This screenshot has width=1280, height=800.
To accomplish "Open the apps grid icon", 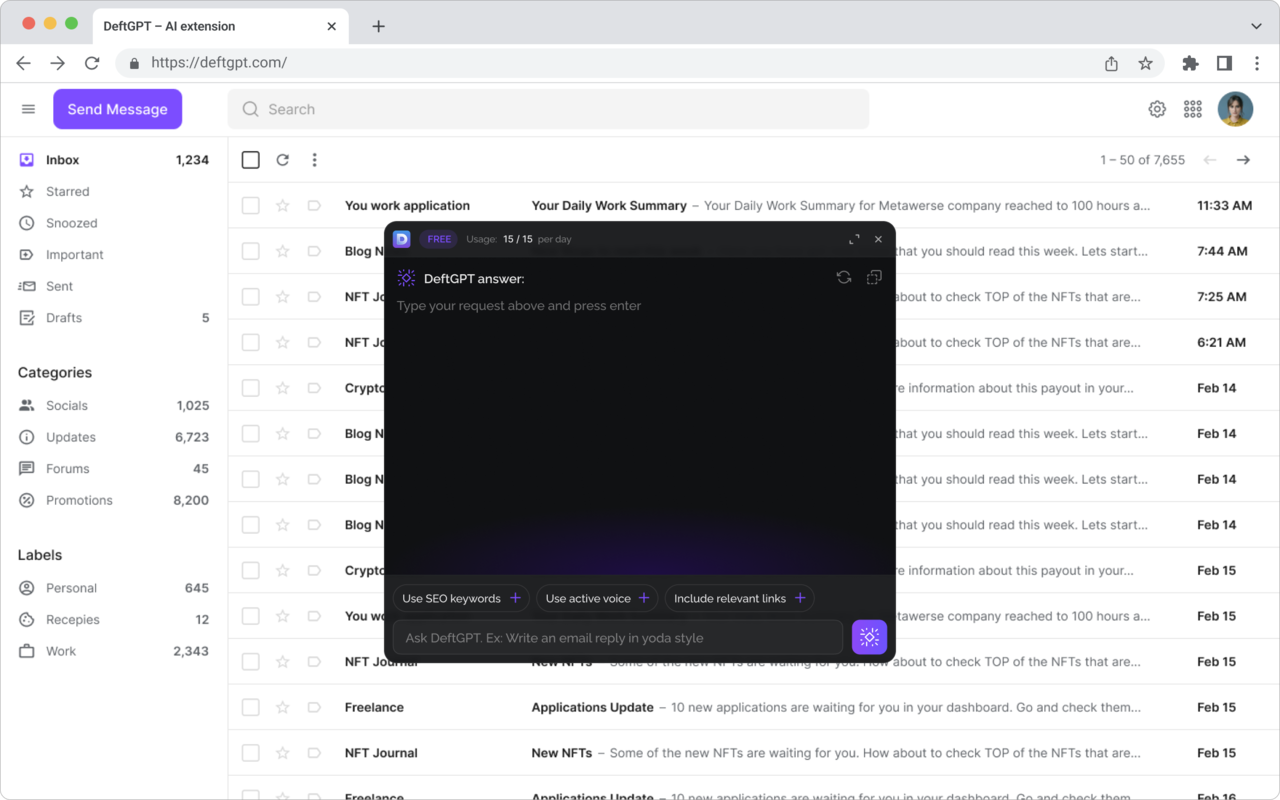I will (x=1193, y=109).
